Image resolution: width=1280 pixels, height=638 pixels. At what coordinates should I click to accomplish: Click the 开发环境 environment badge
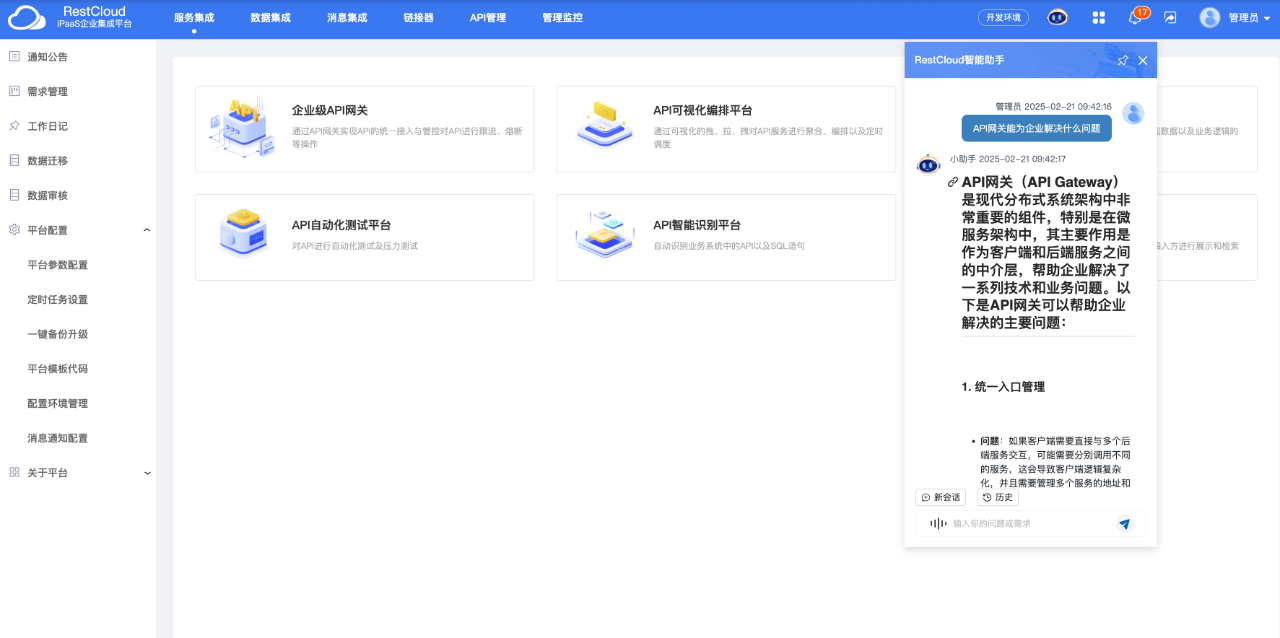[1003, 17]
